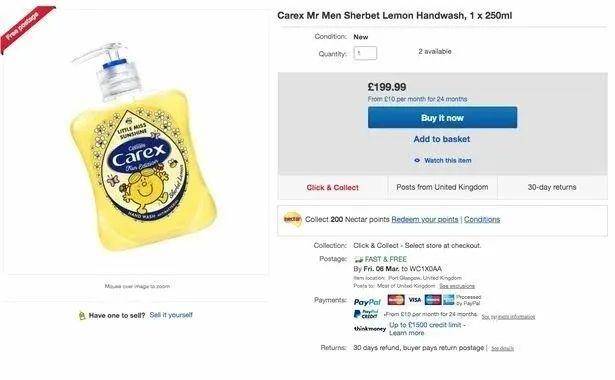Select the 30-day returns tab
Screen dimensions: 615x380
(x=552, y=187)
